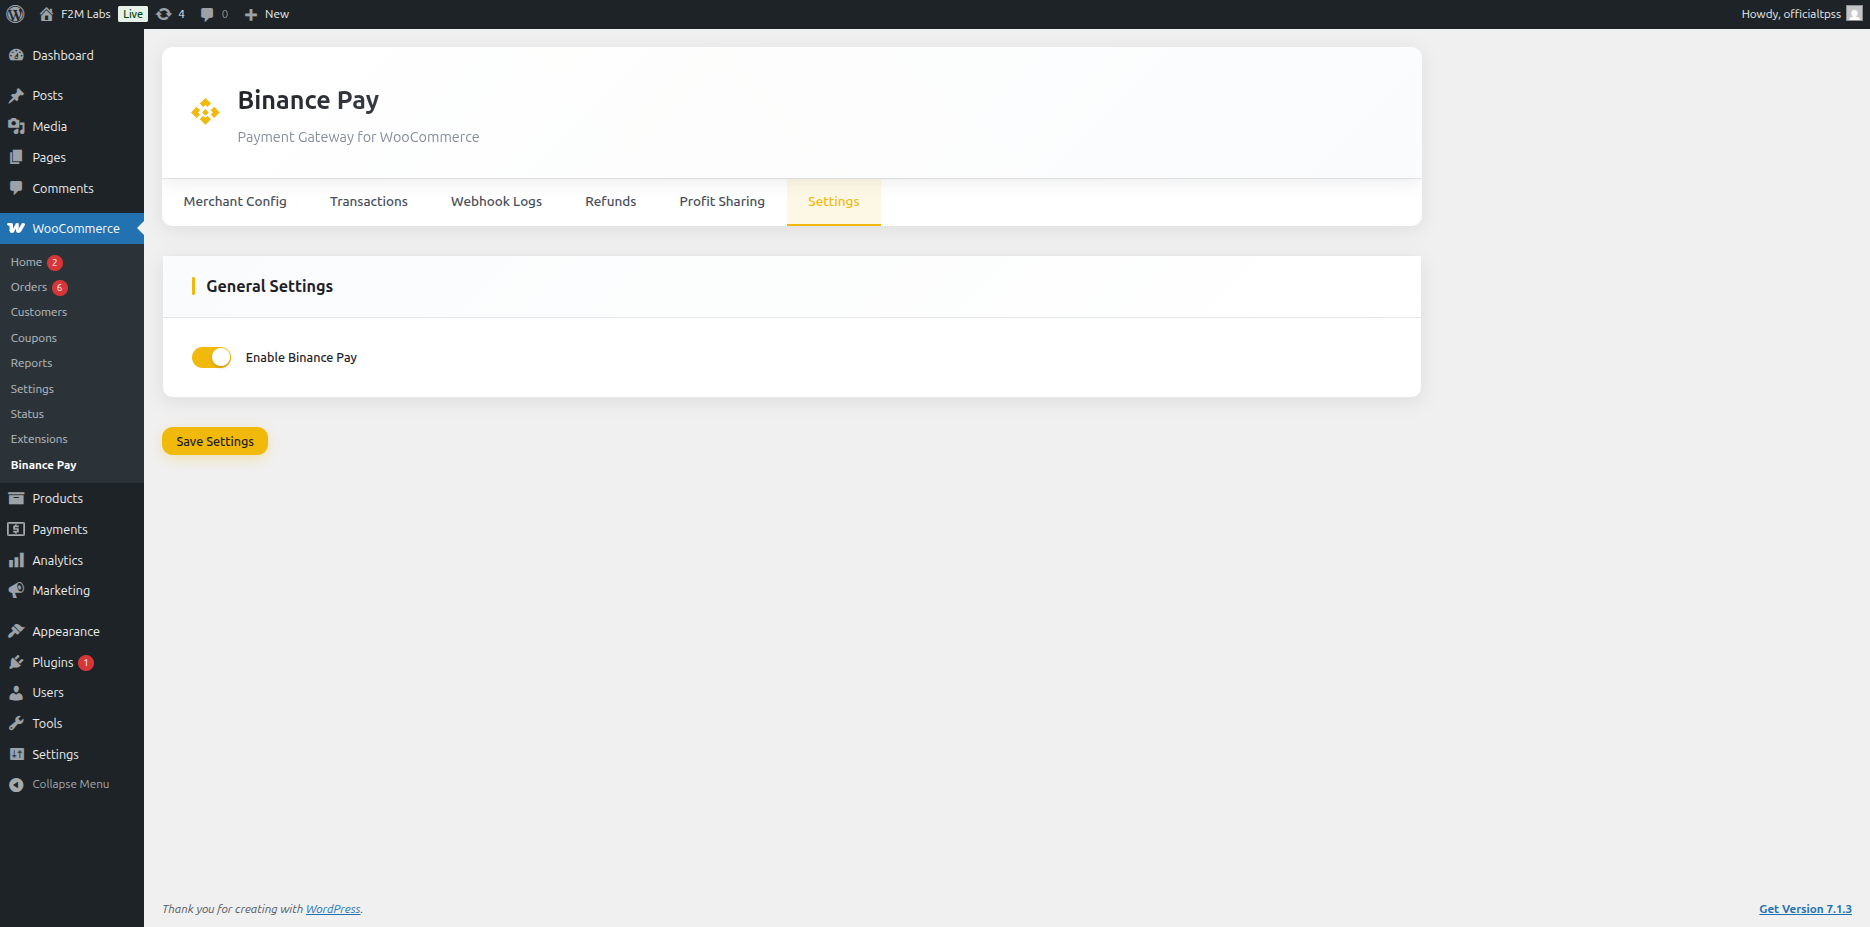Click the Binance Pay page title
1870x927 pixels.
click(308, 101)
